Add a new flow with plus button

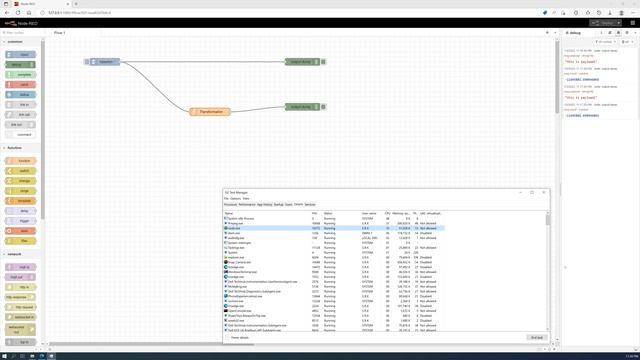click(547, 33)
